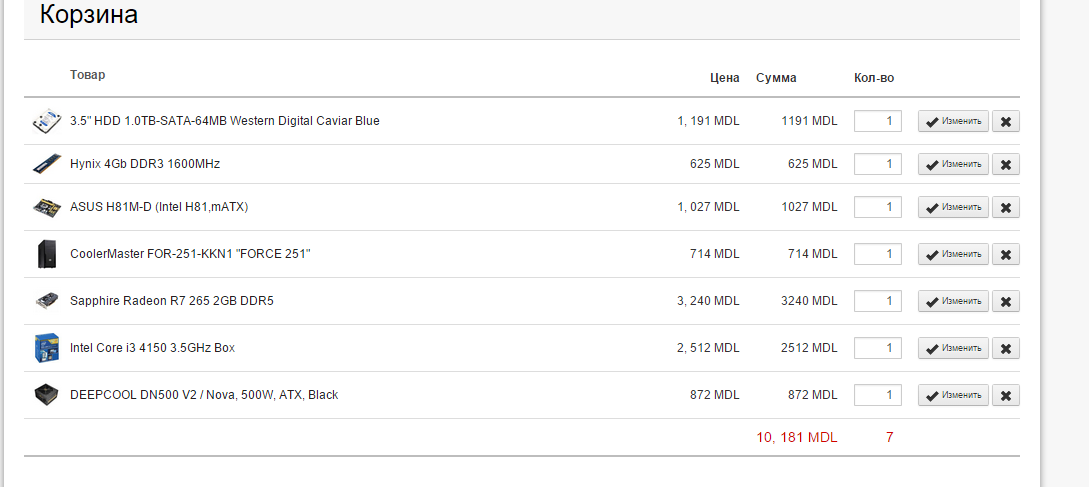Click the Кол-во column header

[874, 79]
